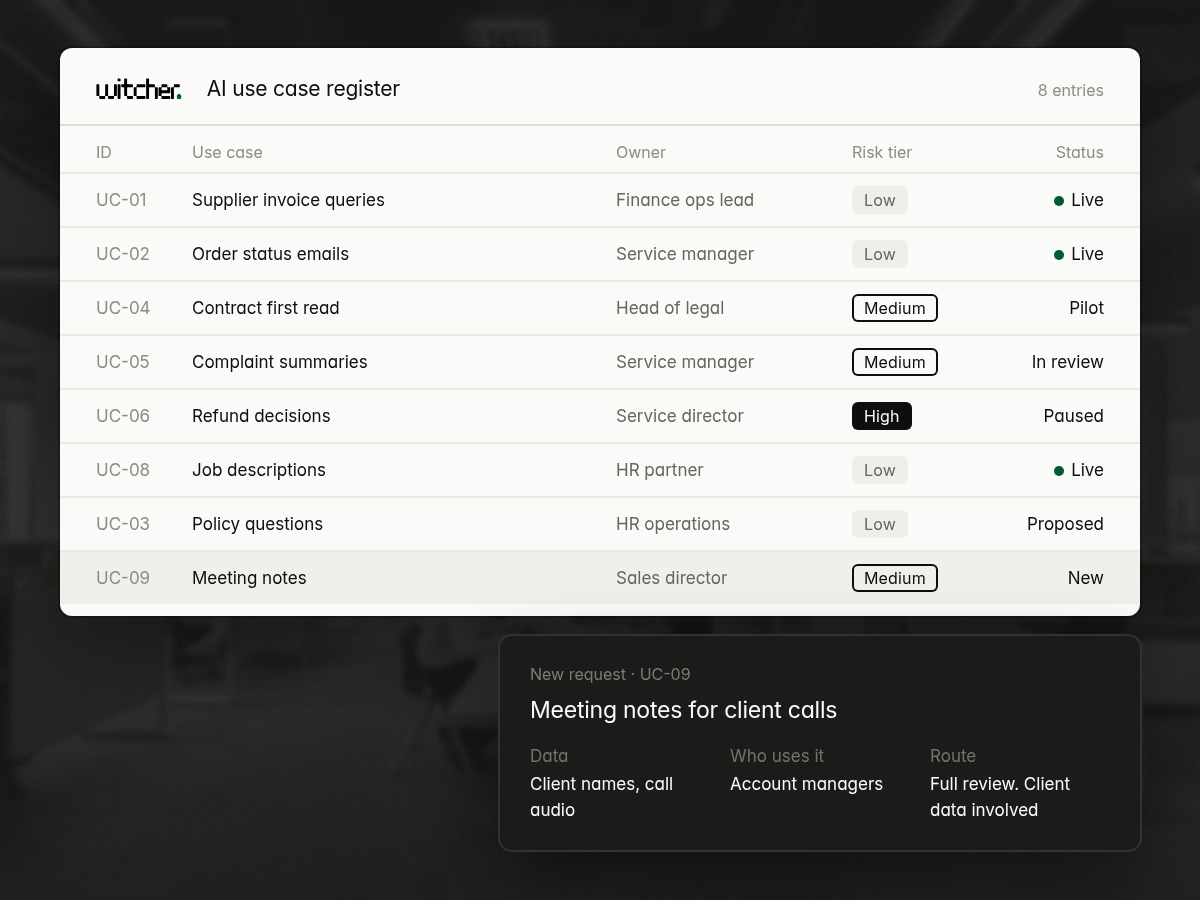Click the ID column header
1200x900 pixels.
tap(104, 152)
